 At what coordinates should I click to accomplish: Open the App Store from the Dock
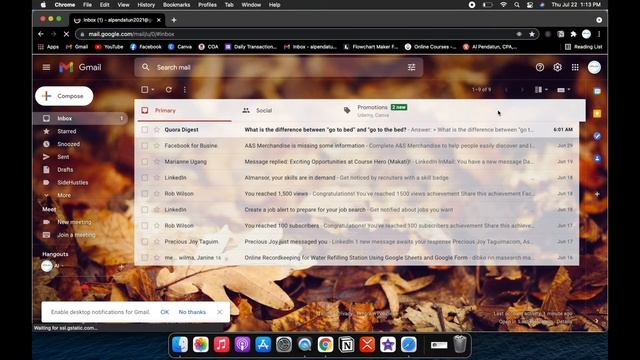pyautogui.click(x=263, y=345)
